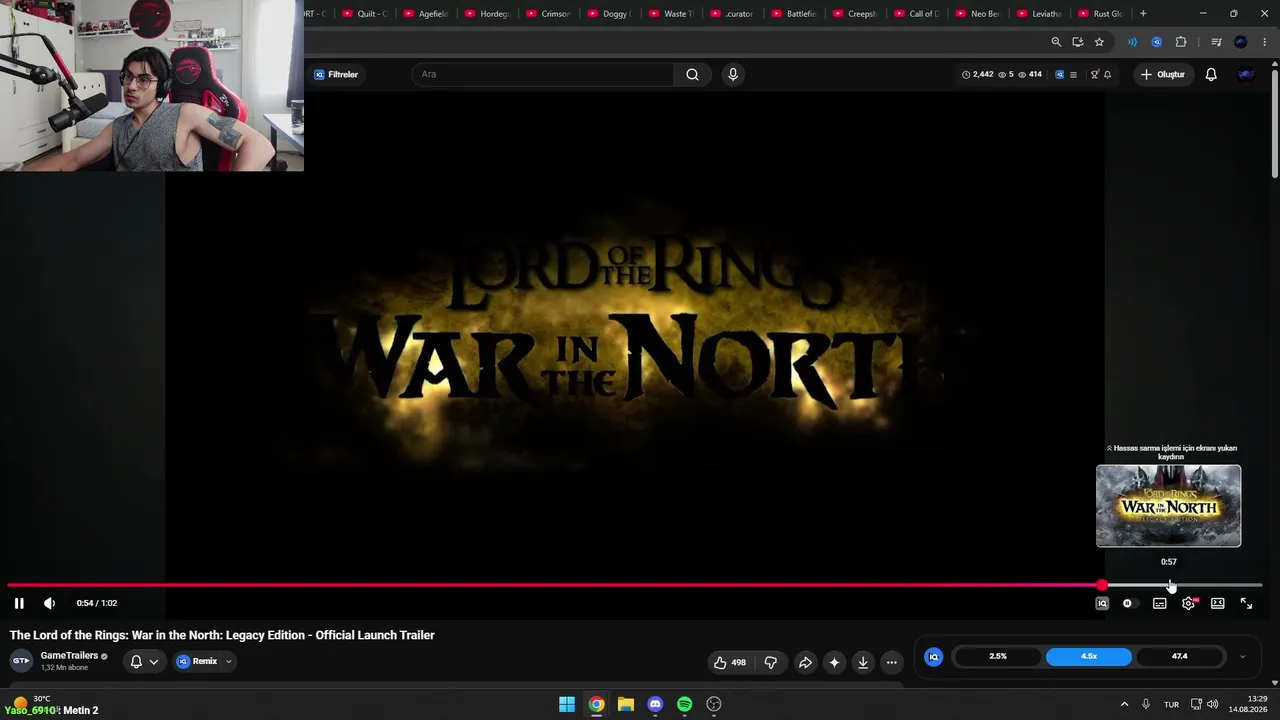
Task: Pause the video playback
Action: tap(19, 603)
